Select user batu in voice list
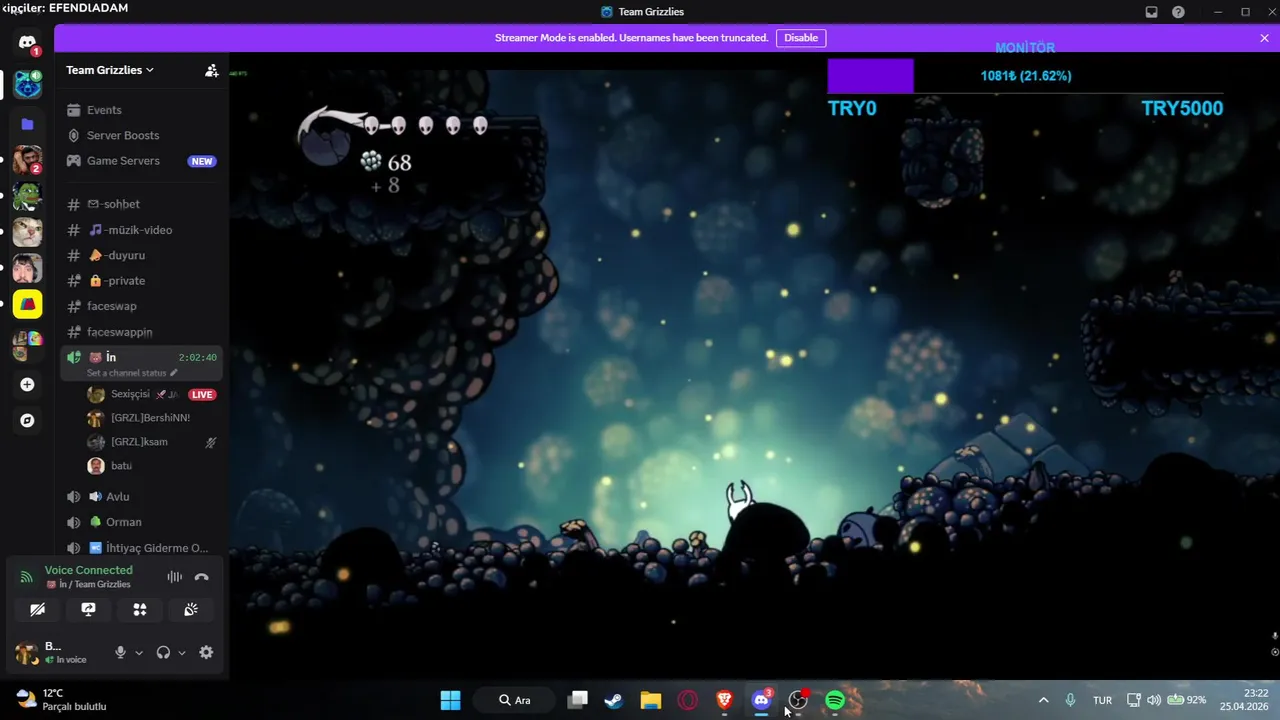Image resolution: width=1280 pixels, height=720 pixels. 121,466
